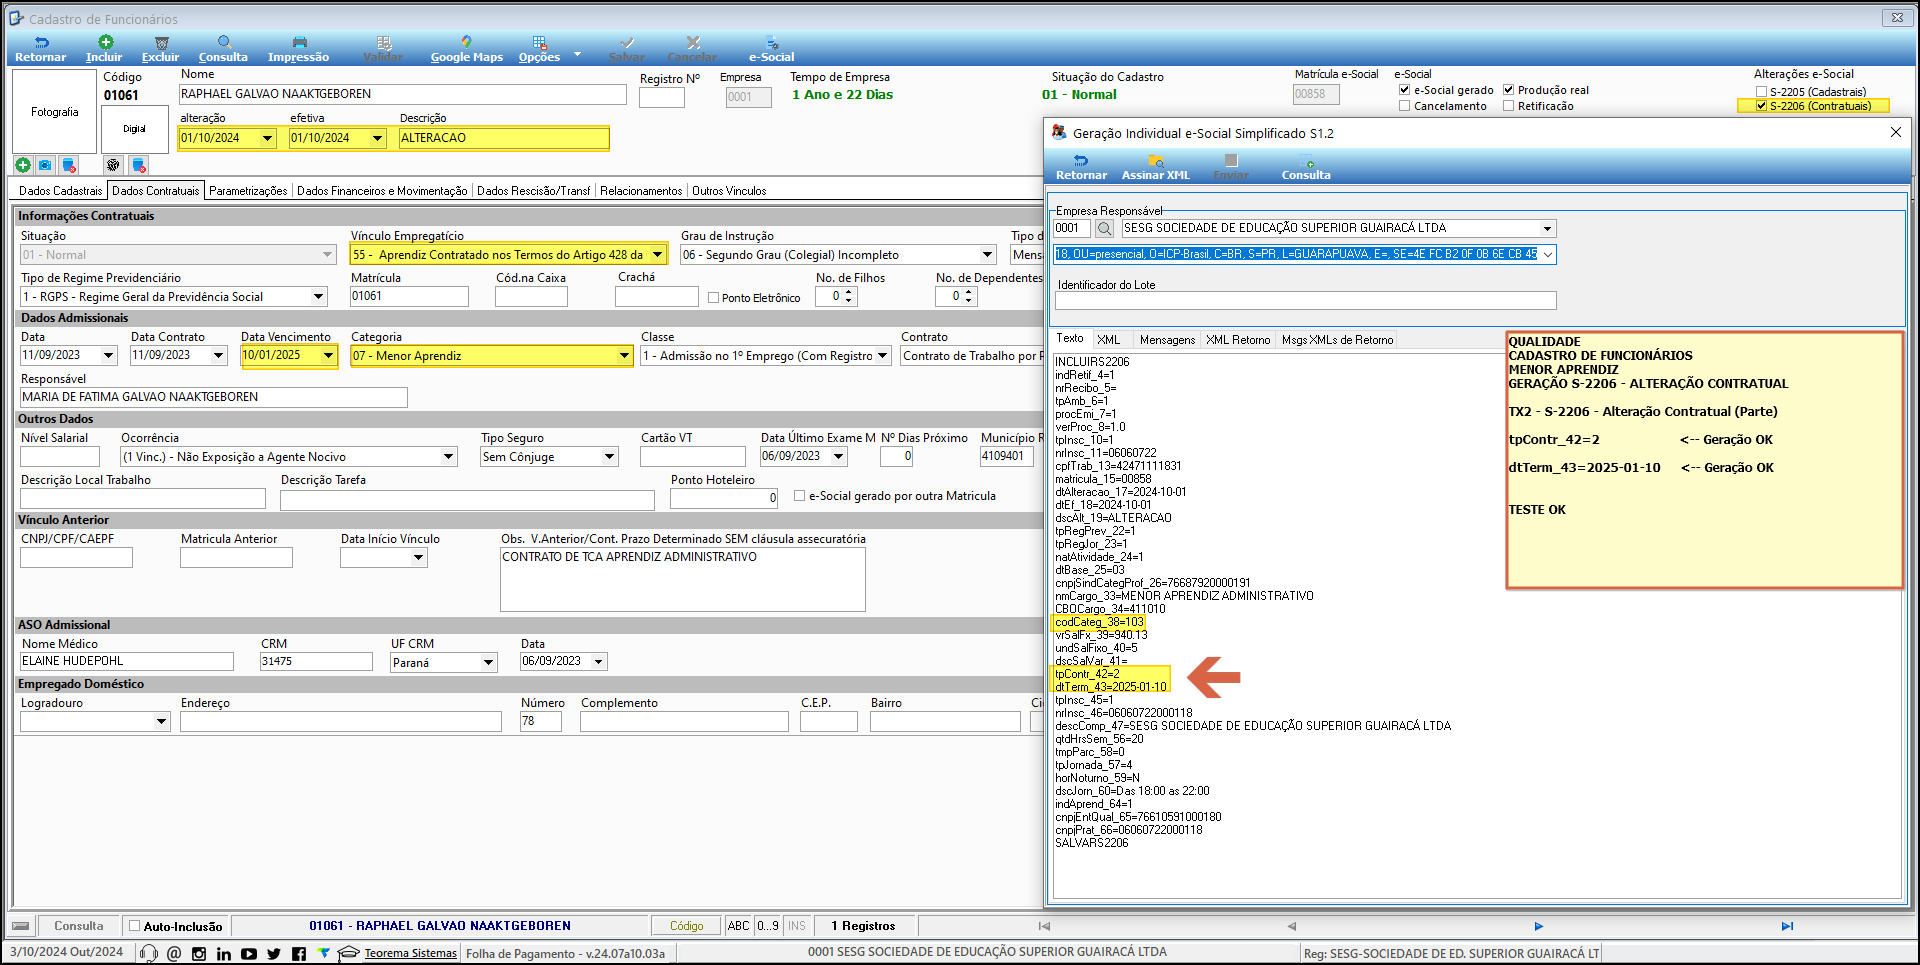The image size is (1920, 965).
Task: Switch to the Parametrizações tab
Action: tap(248, 191)
